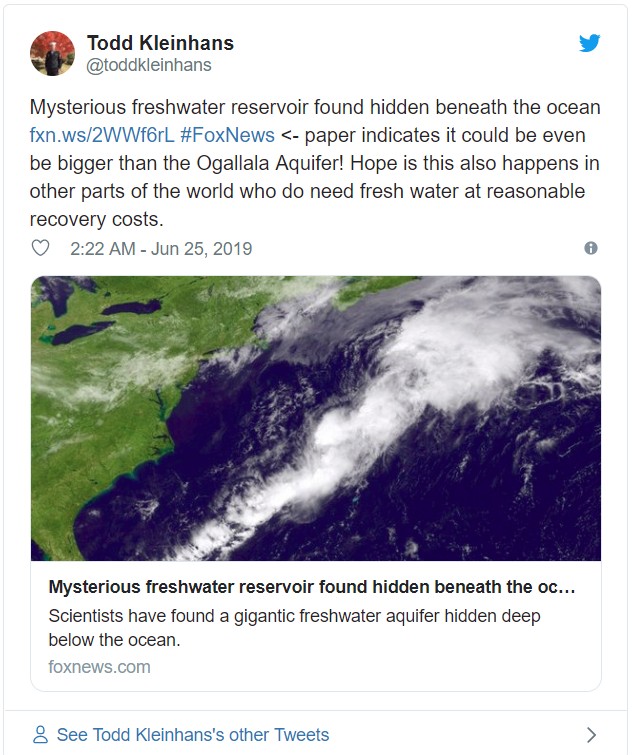Click the Twitter bird logo icon
This screenshot has width=636, height=755.
(589, 43)
